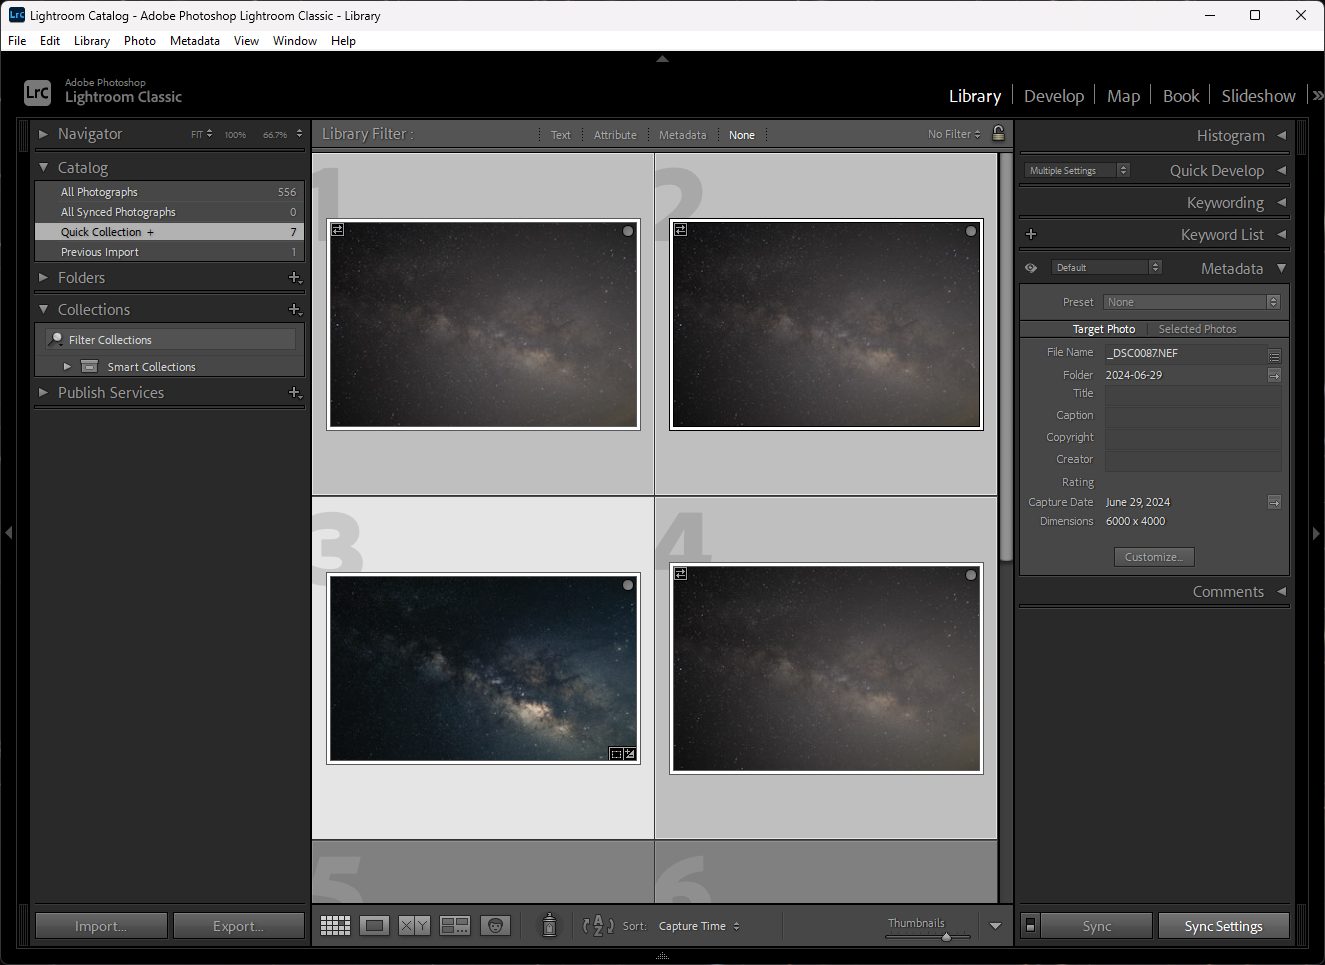Click the badge icon on thumbnail 4
Screen dimensions: 1325x965
(x=681, y=574)
